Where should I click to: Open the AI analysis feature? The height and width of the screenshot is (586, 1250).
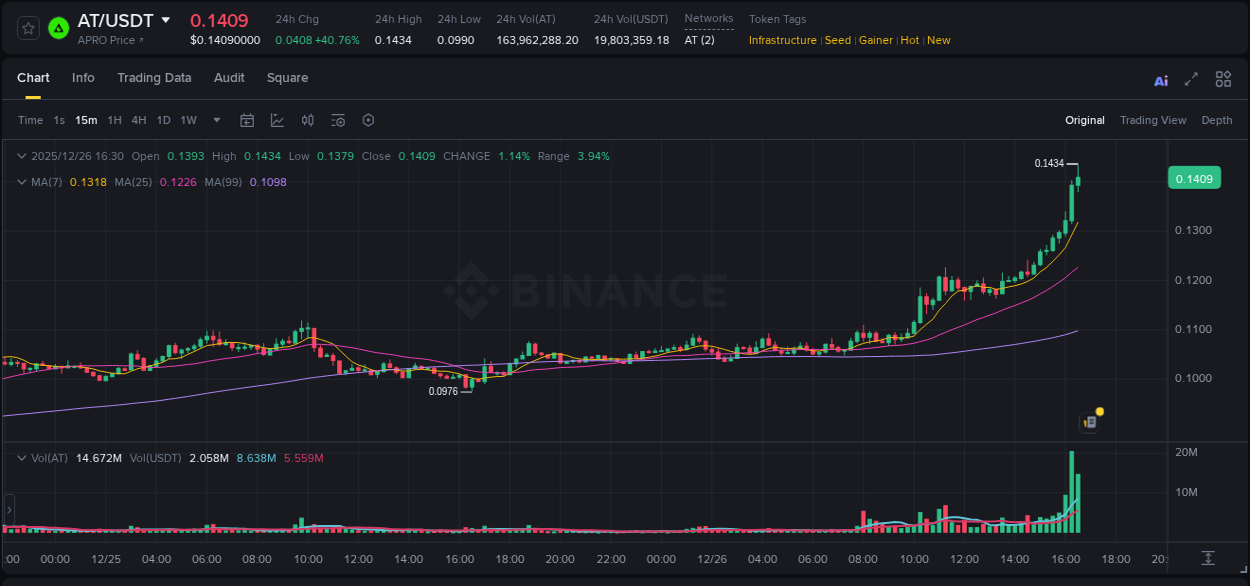(1160, 78)
